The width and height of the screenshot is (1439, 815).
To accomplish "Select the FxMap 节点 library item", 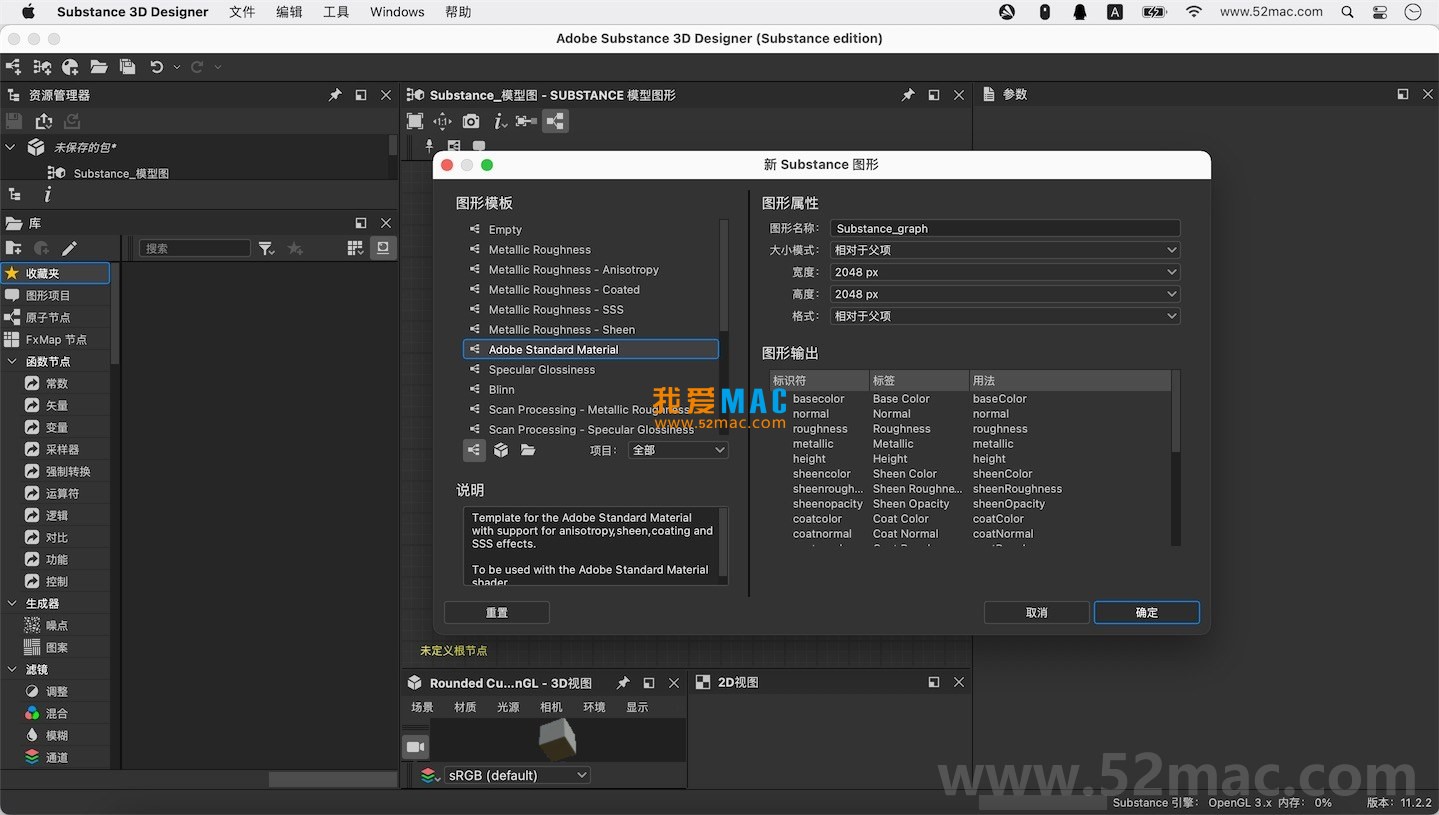I will (x=55, y=339).
